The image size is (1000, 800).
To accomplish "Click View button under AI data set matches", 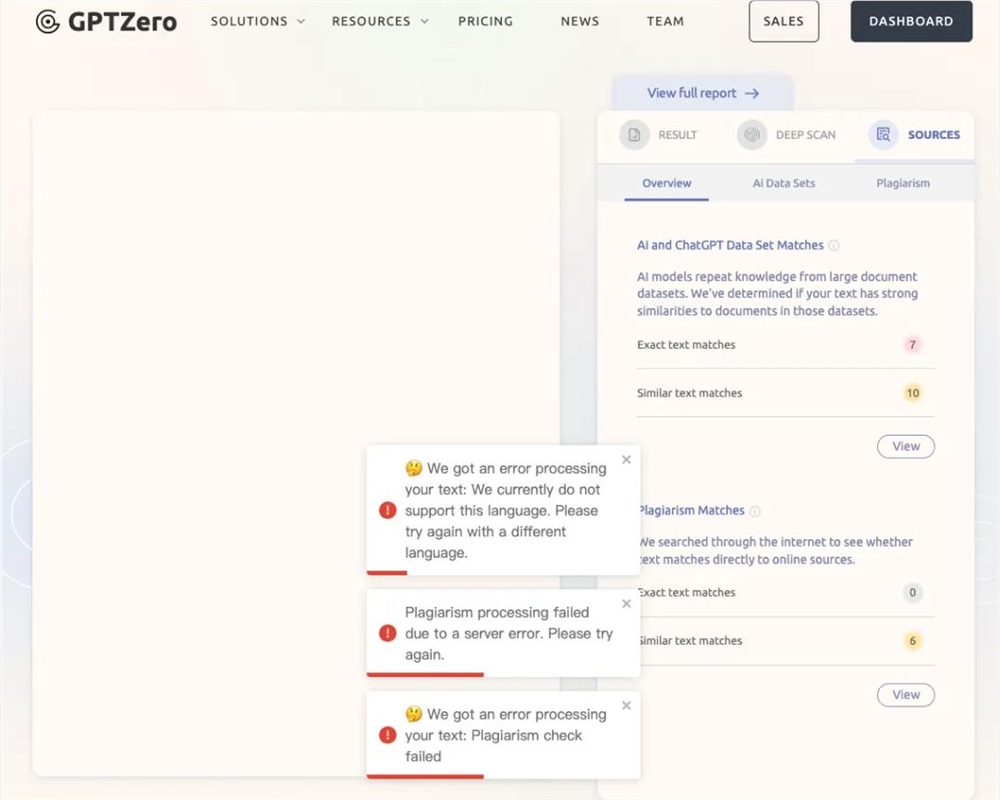I will click(x=906, y=447).
